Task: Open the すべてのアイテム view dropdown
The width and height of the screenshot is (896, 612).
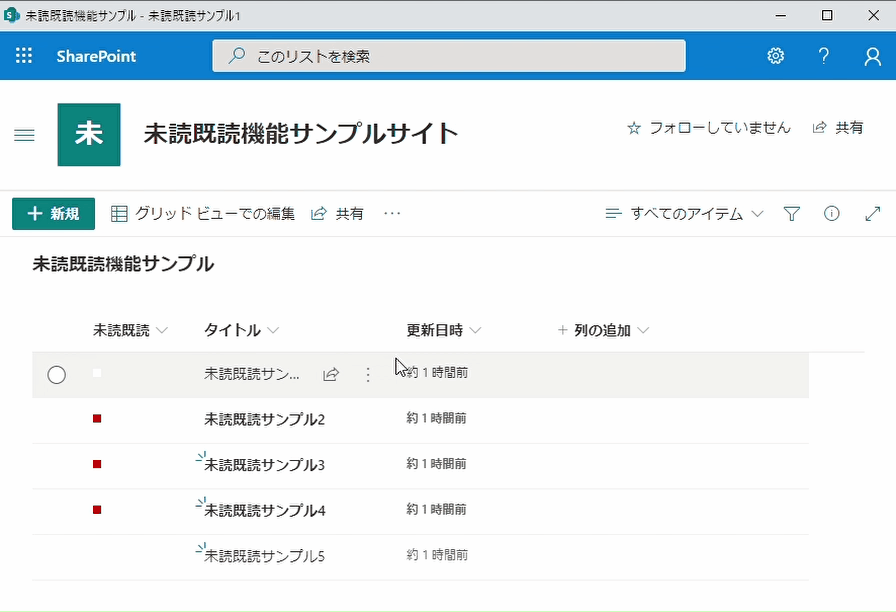Action: [684, 214]
